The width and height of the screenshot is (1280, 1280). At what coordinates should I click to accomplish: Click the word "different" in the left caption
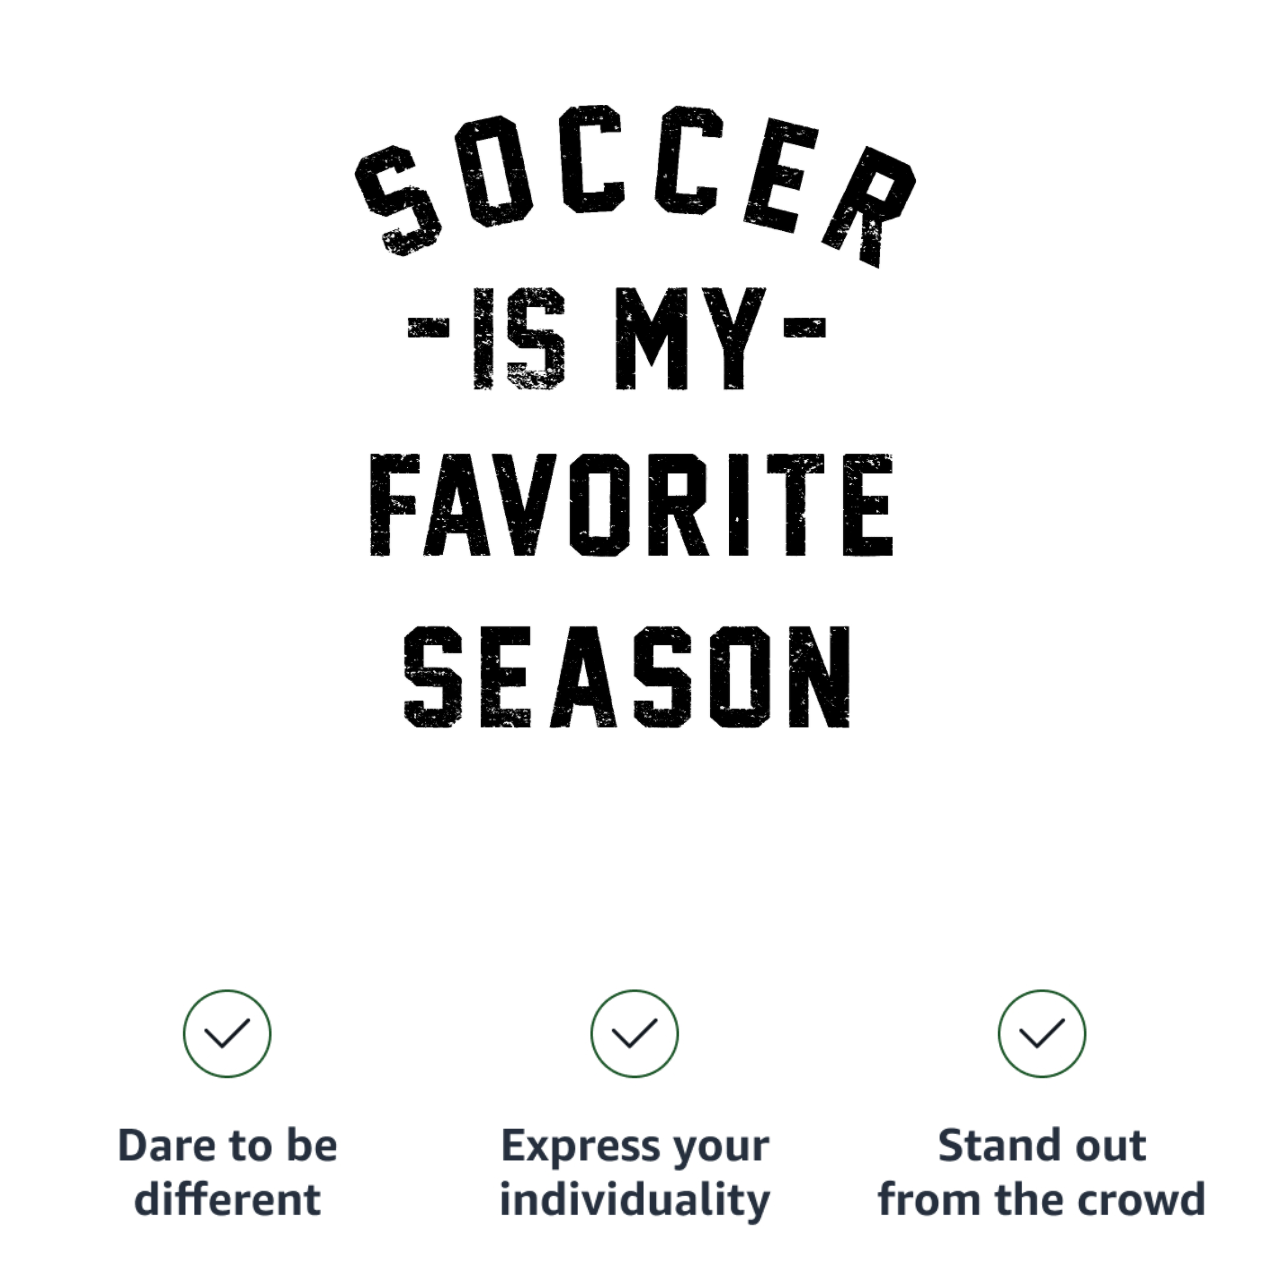pos(227,1198)
